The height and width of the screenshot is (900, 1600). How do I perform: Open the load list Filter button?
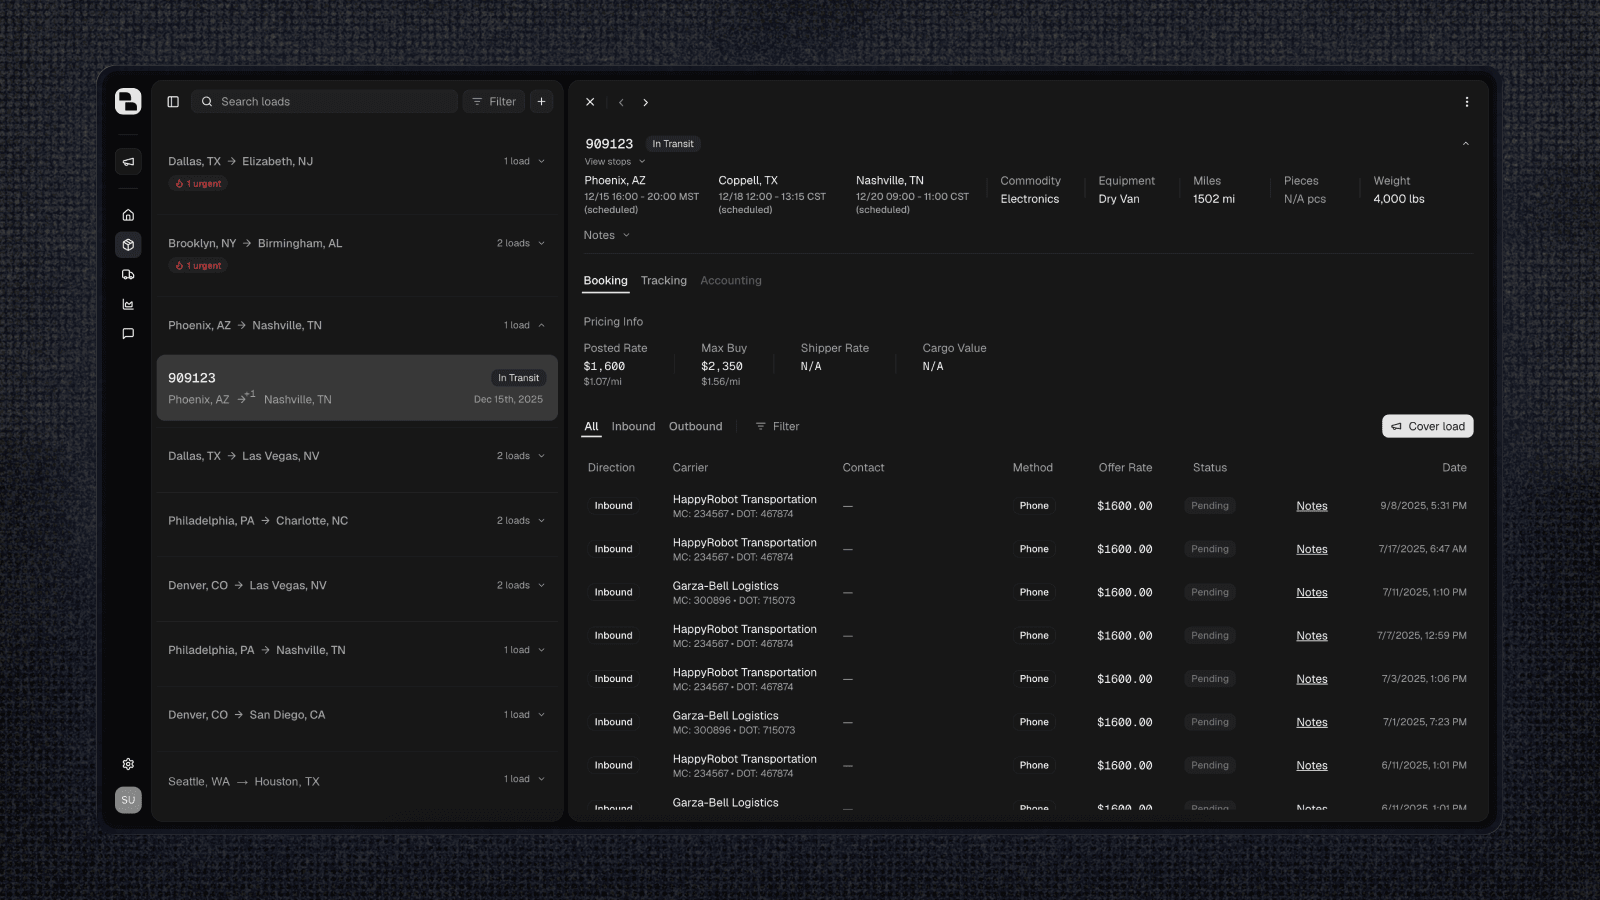click(494, 102)
